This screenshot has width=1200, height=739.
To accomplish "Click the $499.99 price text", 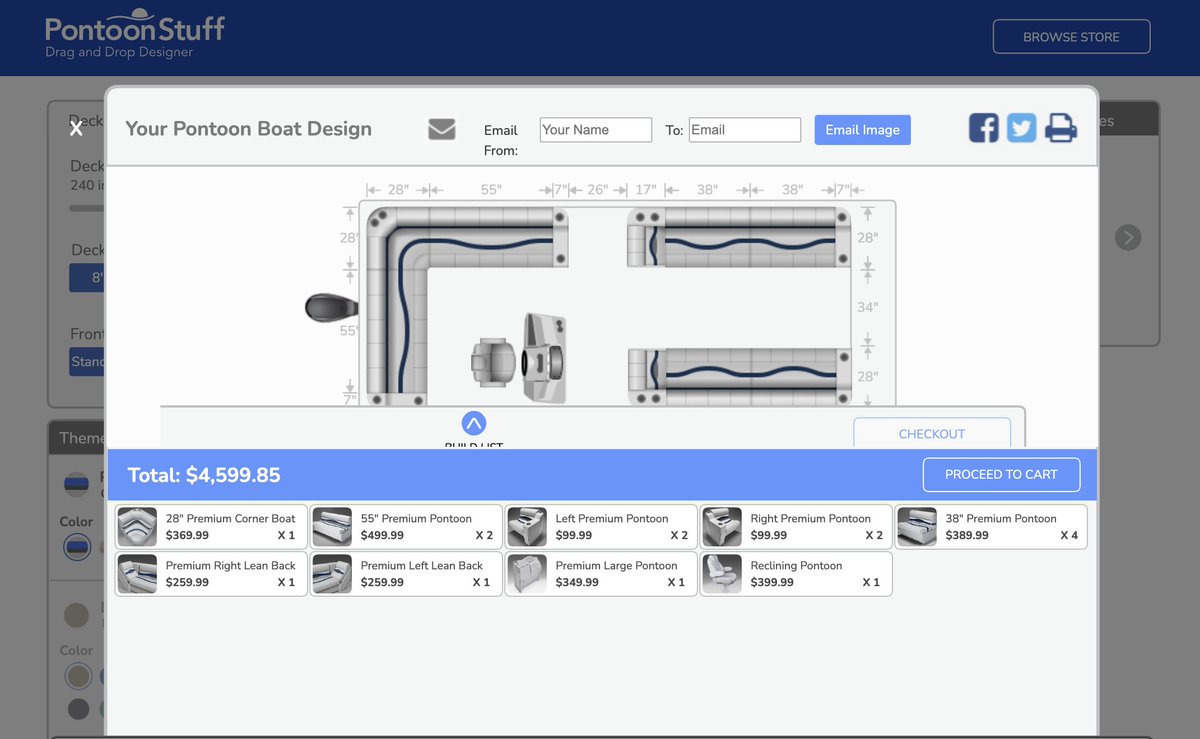I will click(382, 535).
